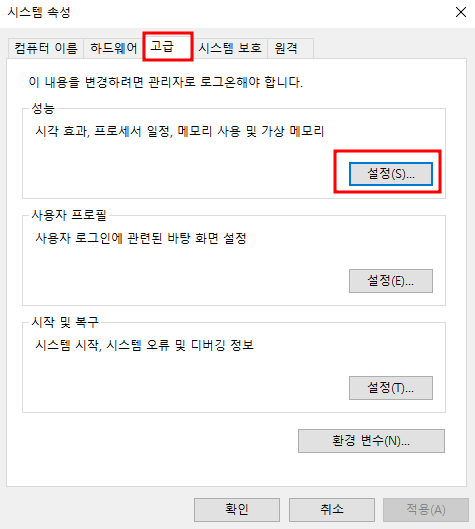Select the 고급 tab
Viewport: 475px width, 529px height.
click(168, 47)
